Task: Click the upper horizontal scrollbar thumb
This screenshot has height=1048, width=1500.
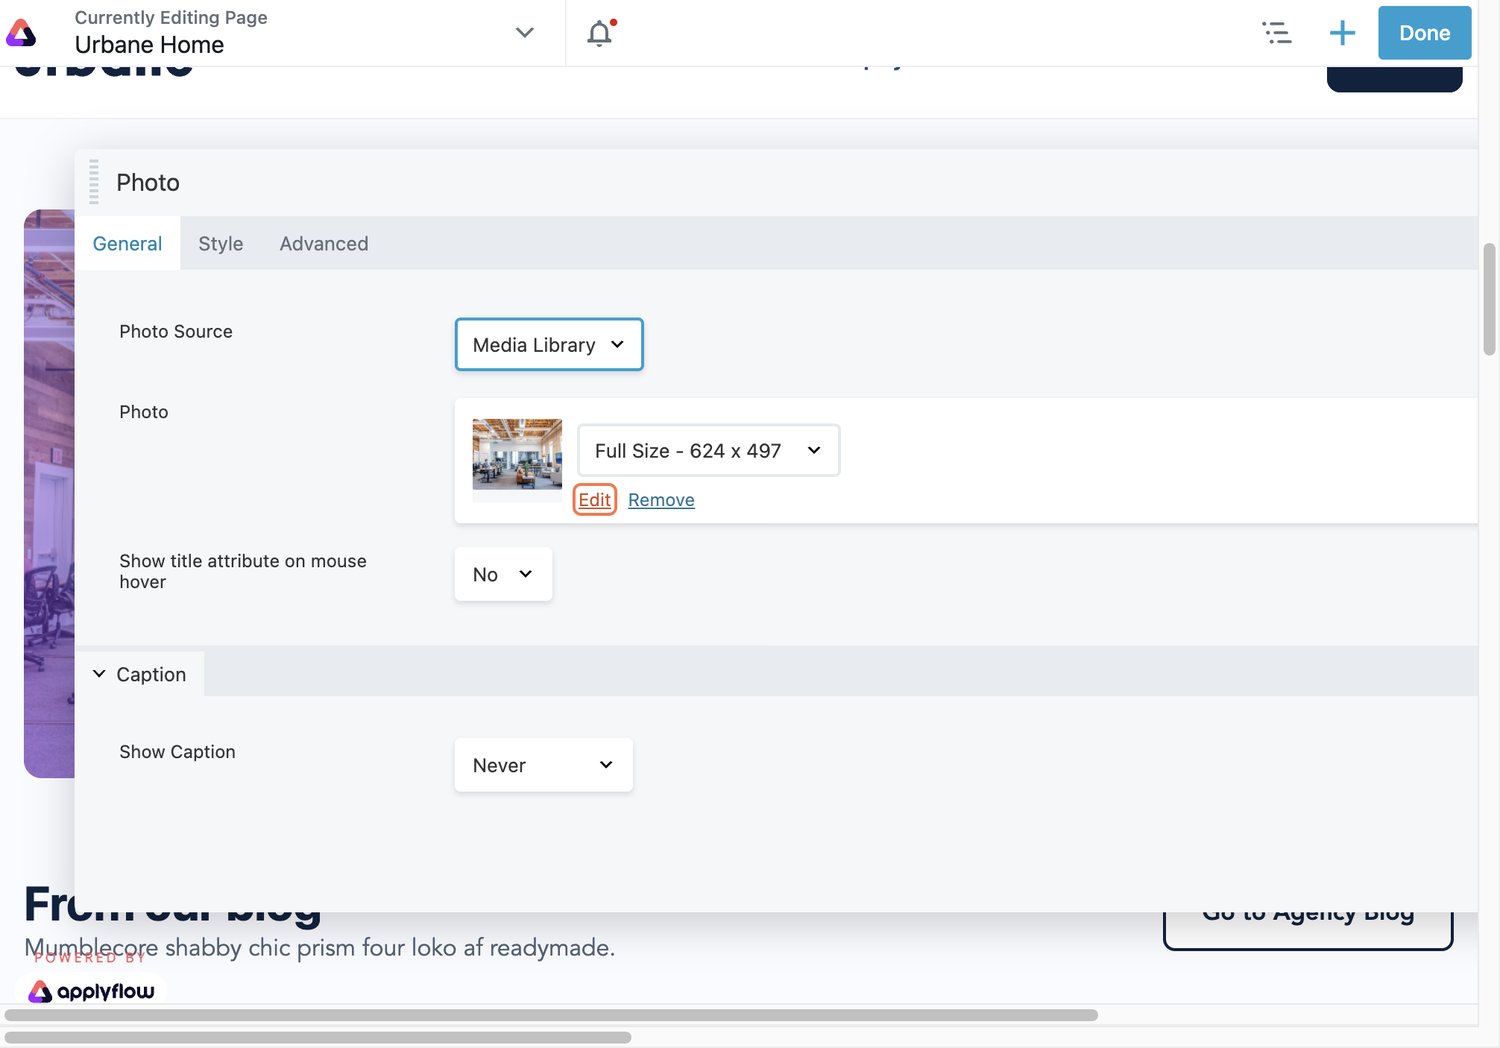Action: point(551,1015)
